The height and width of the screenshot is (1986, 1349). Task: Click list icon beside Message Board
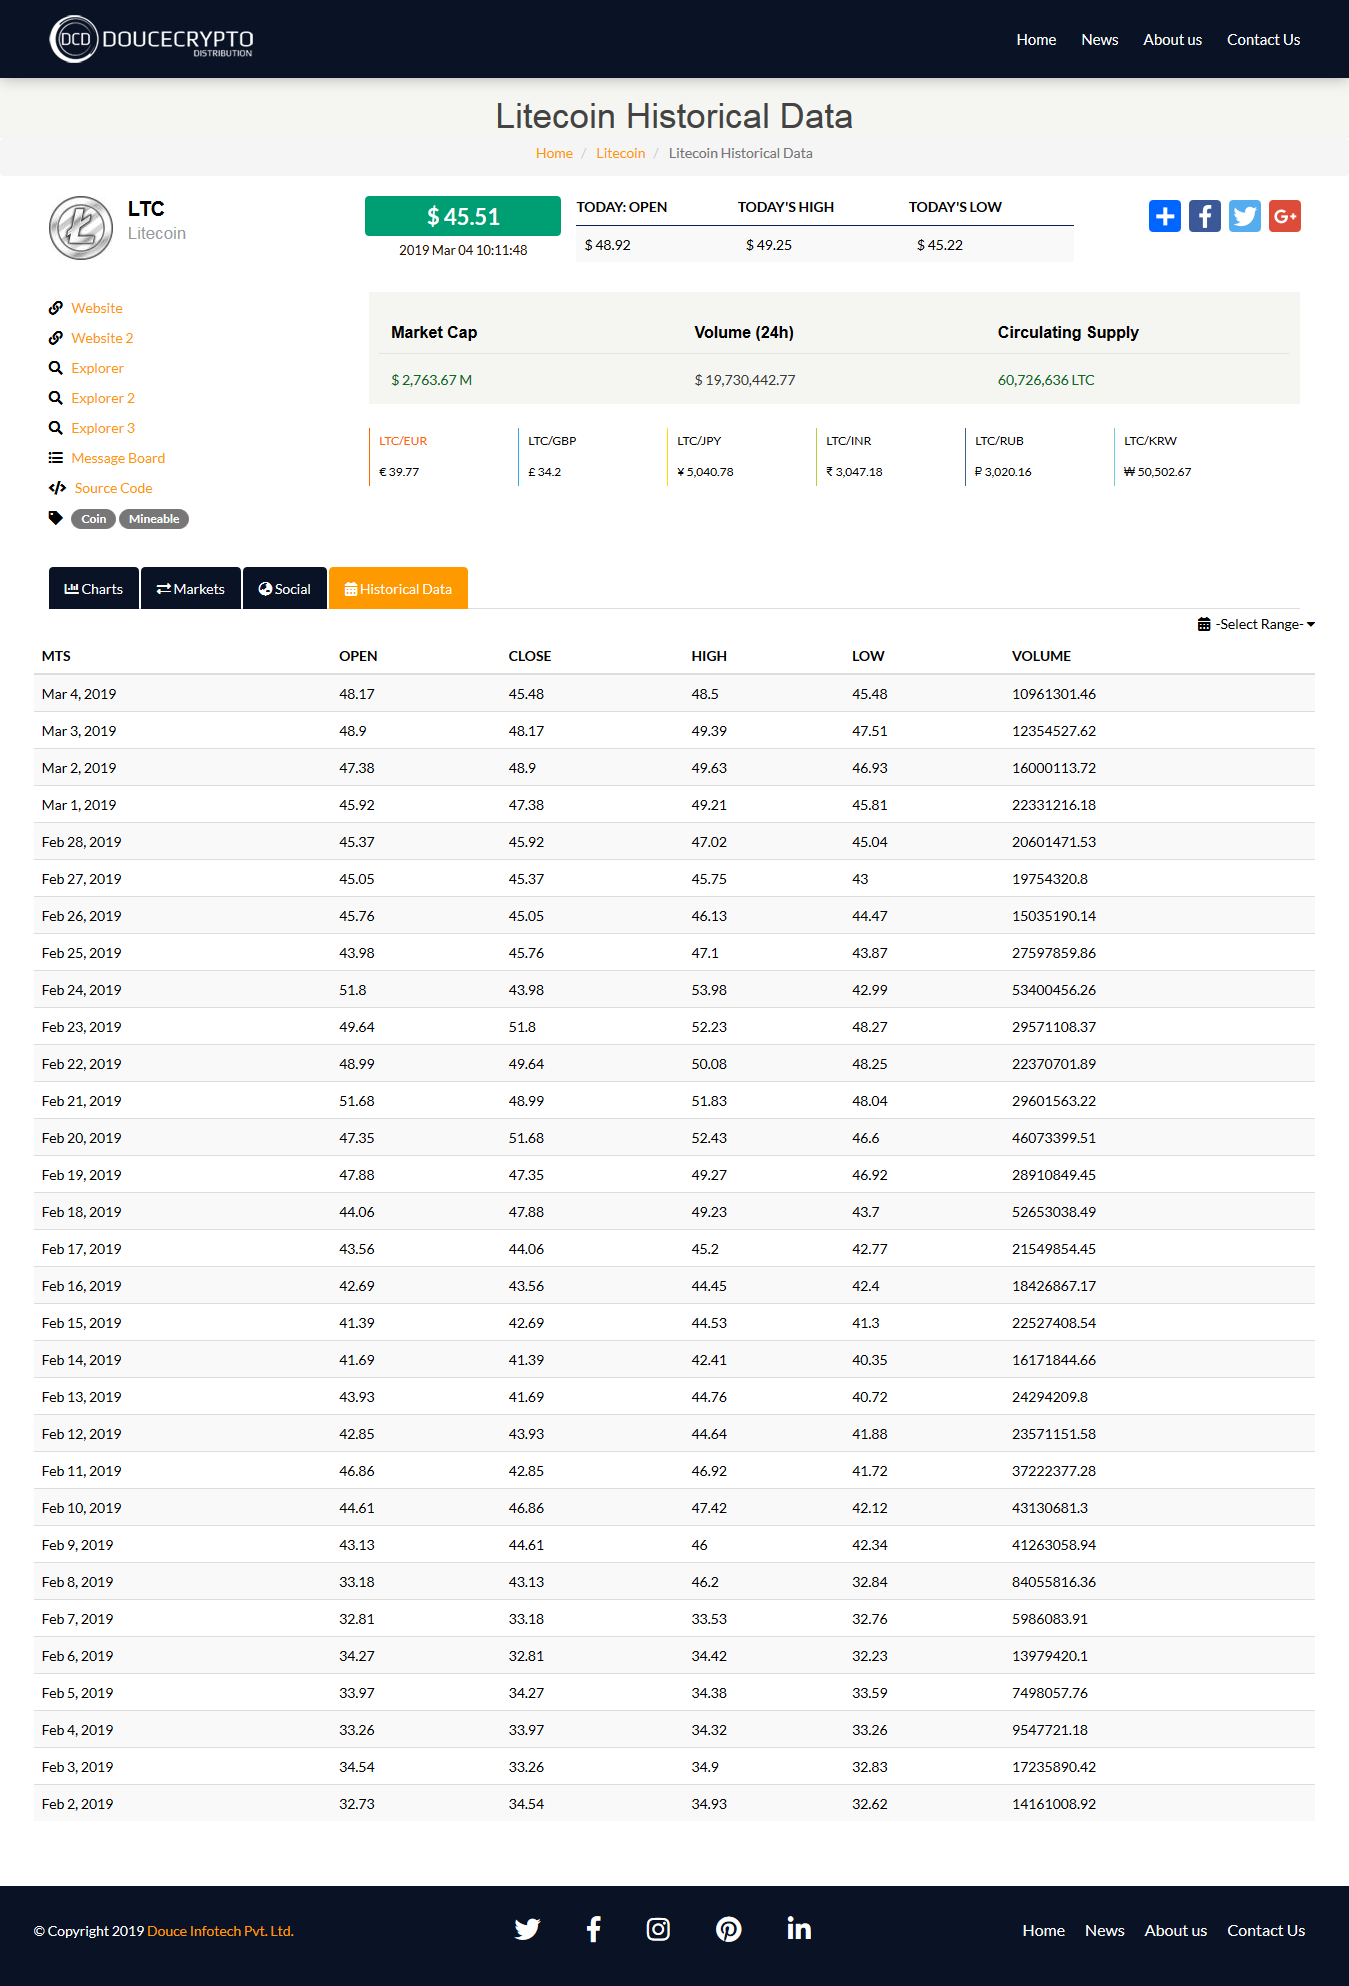[56, 458]
